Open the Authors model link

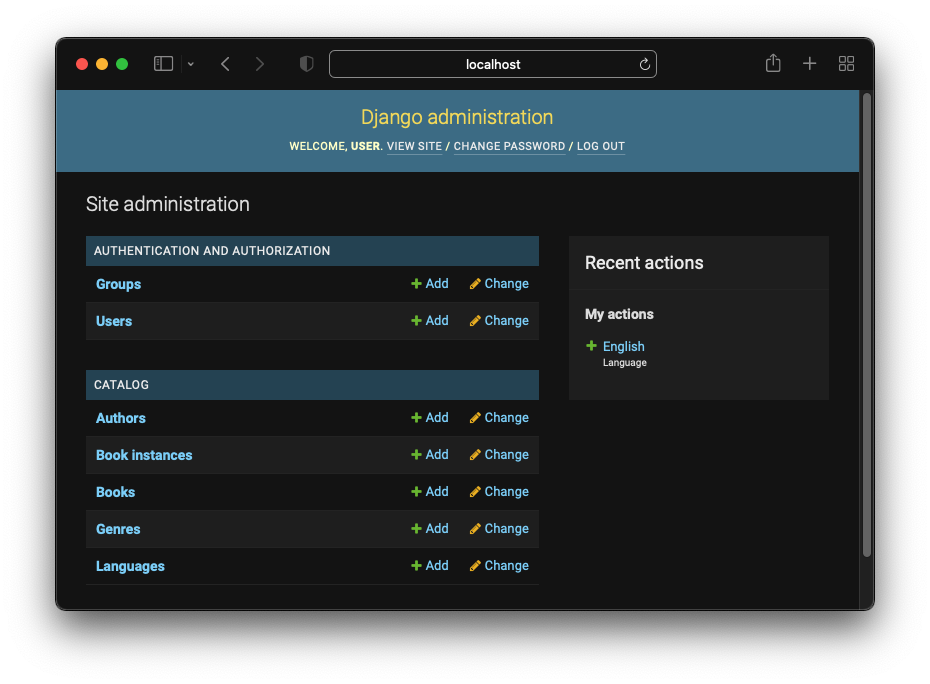click(120, 418)
